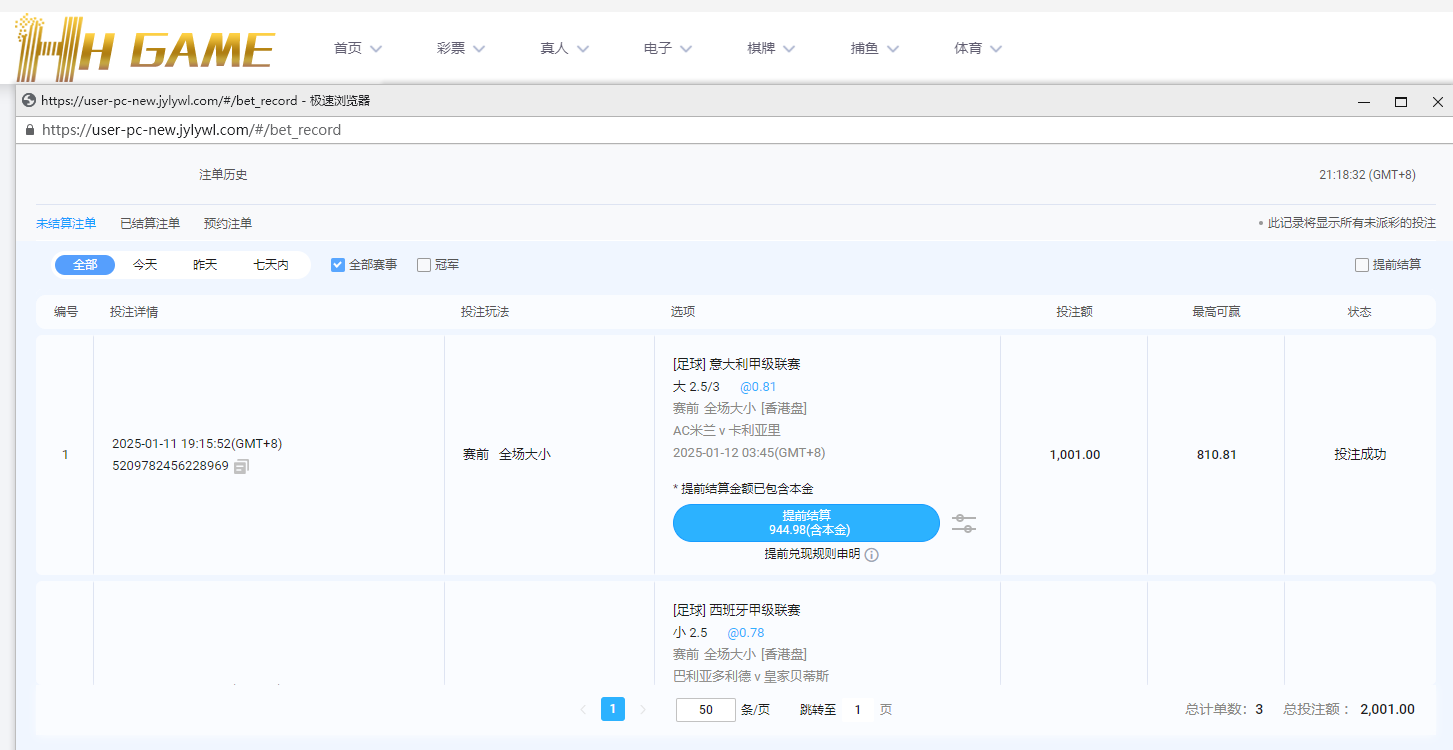
Task: Uncheck the 全部赛事 checkbox
Action: point(338,265)
